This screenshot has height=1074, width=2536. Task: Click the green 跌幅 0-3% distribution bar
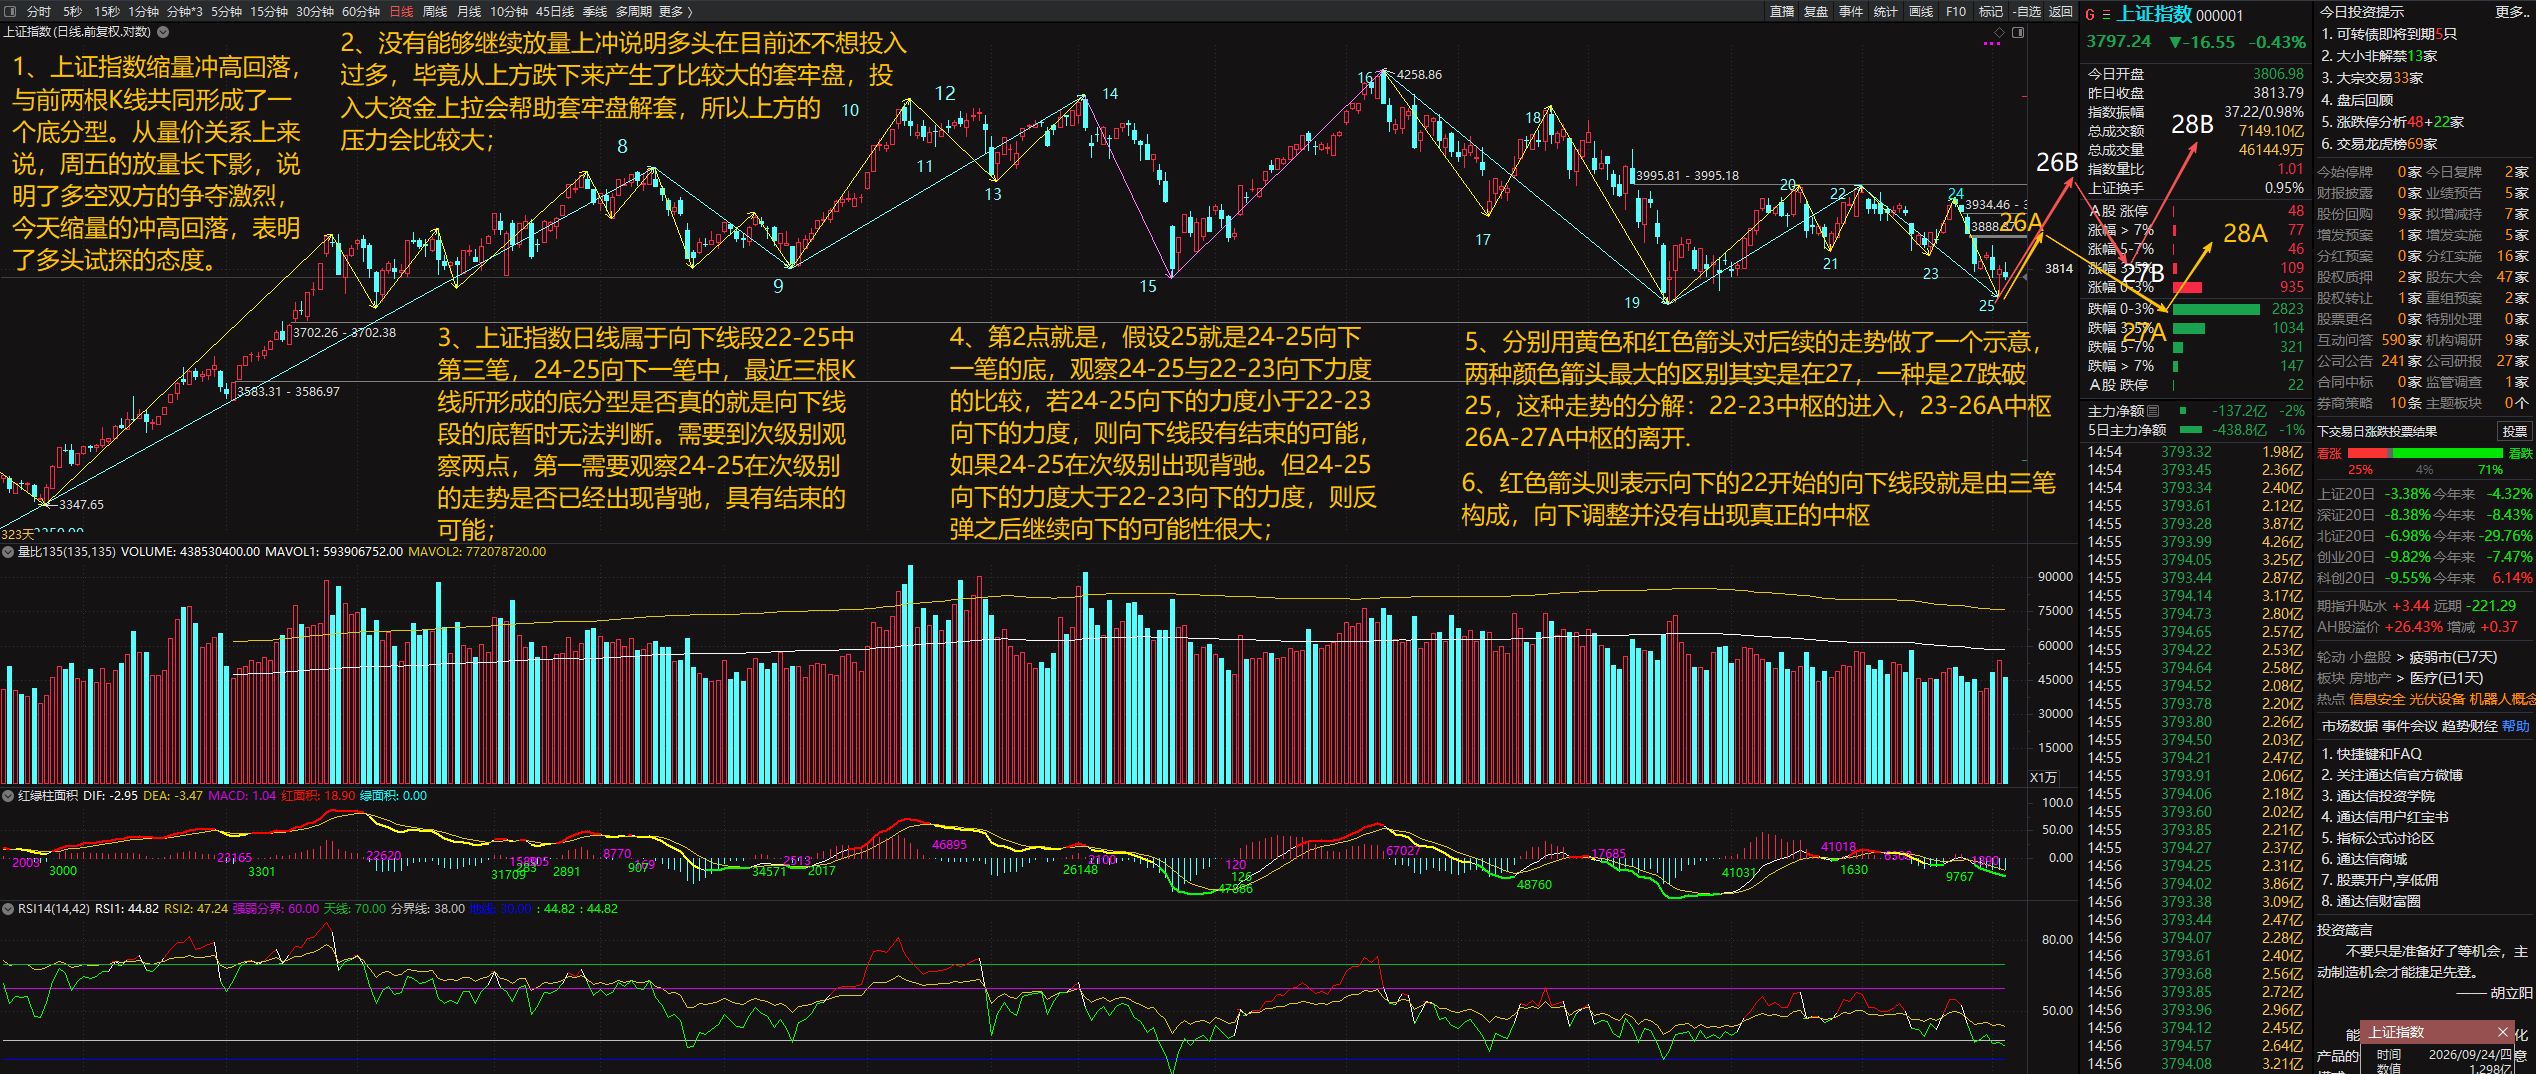click(2216, 309)
